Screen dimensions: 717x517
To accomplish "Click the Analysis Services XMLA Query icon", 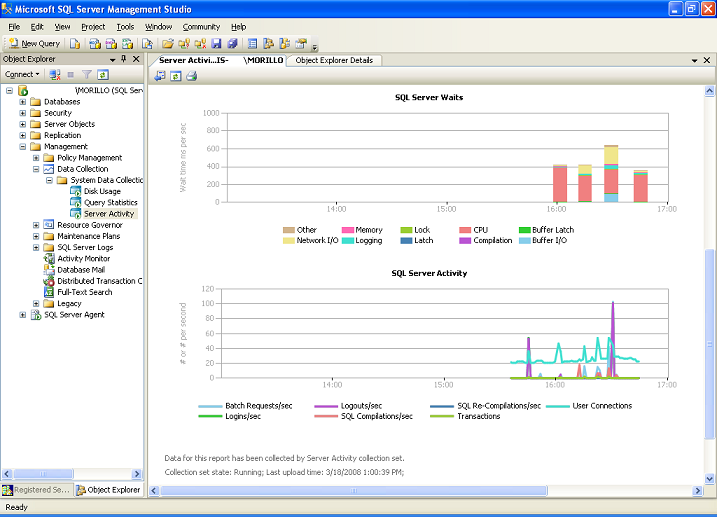I will click(128, 43).
